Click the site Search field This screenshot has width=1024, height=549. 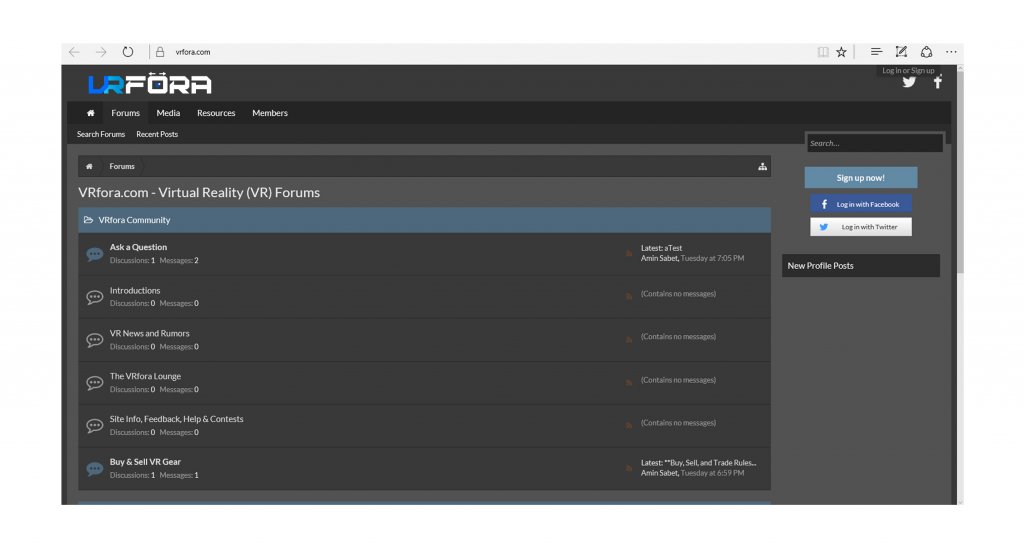[x=874, y=143]
